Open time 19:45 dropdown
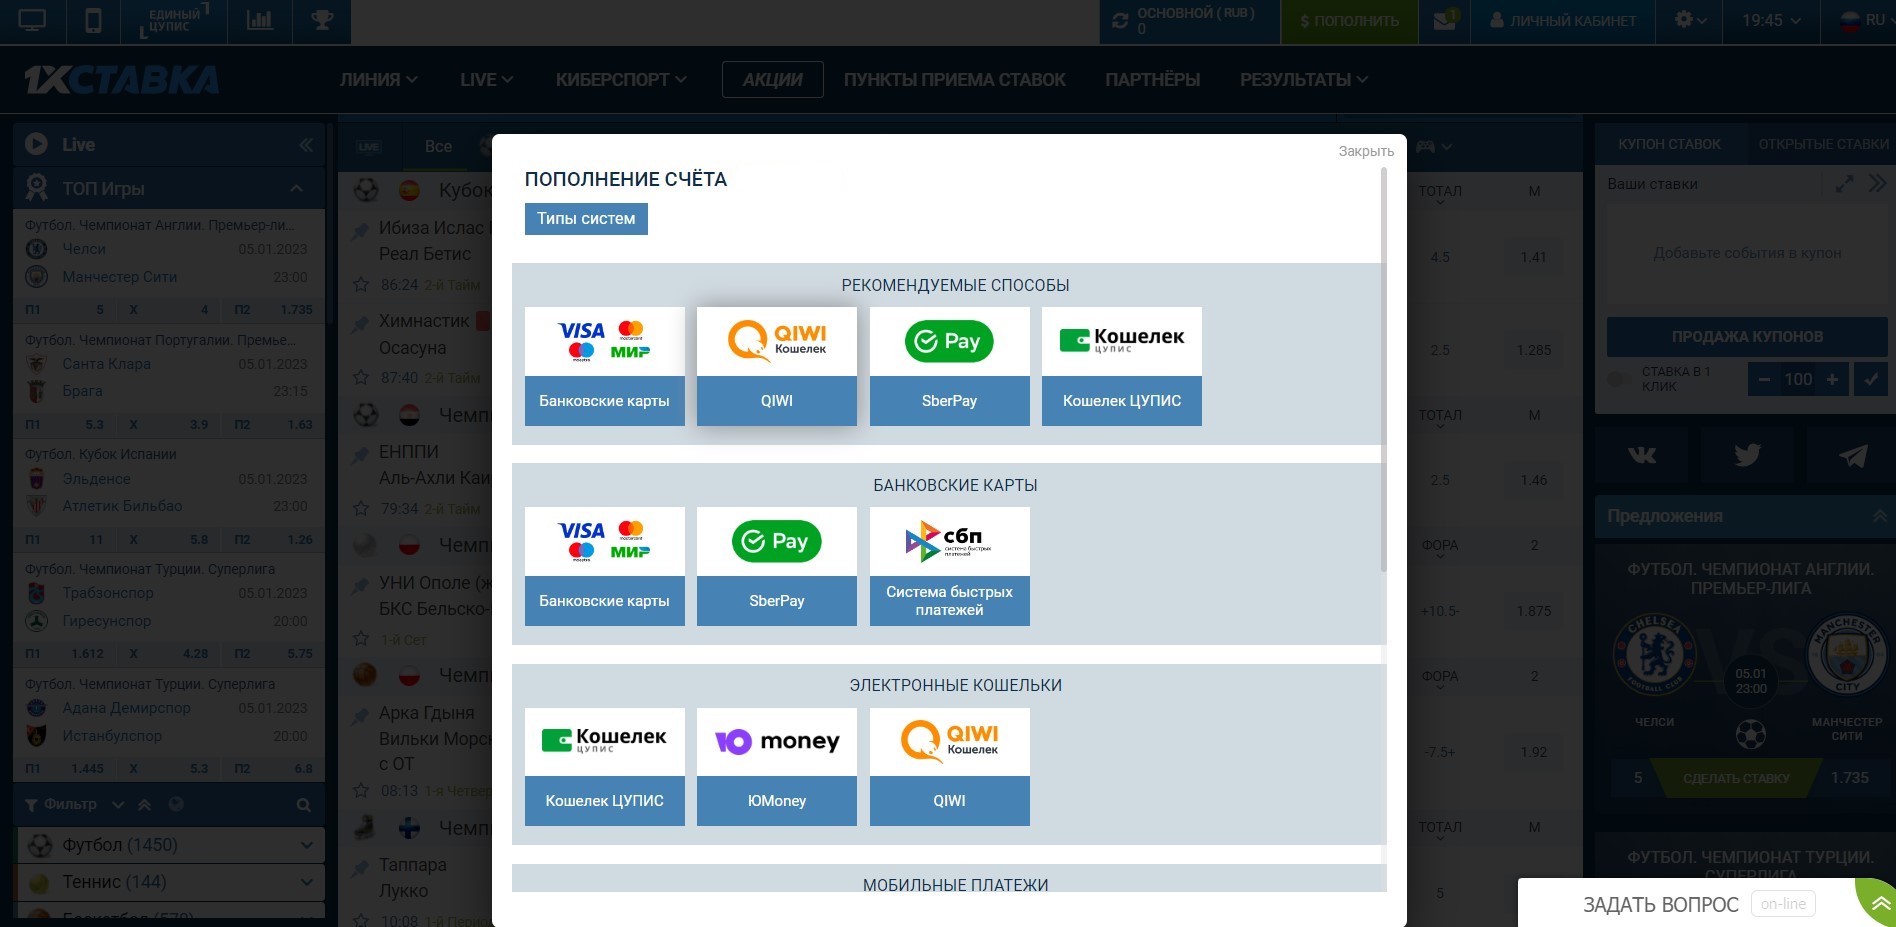Image resolution: width=1896 pixels, height=927 pixels. click(1771, 21)
